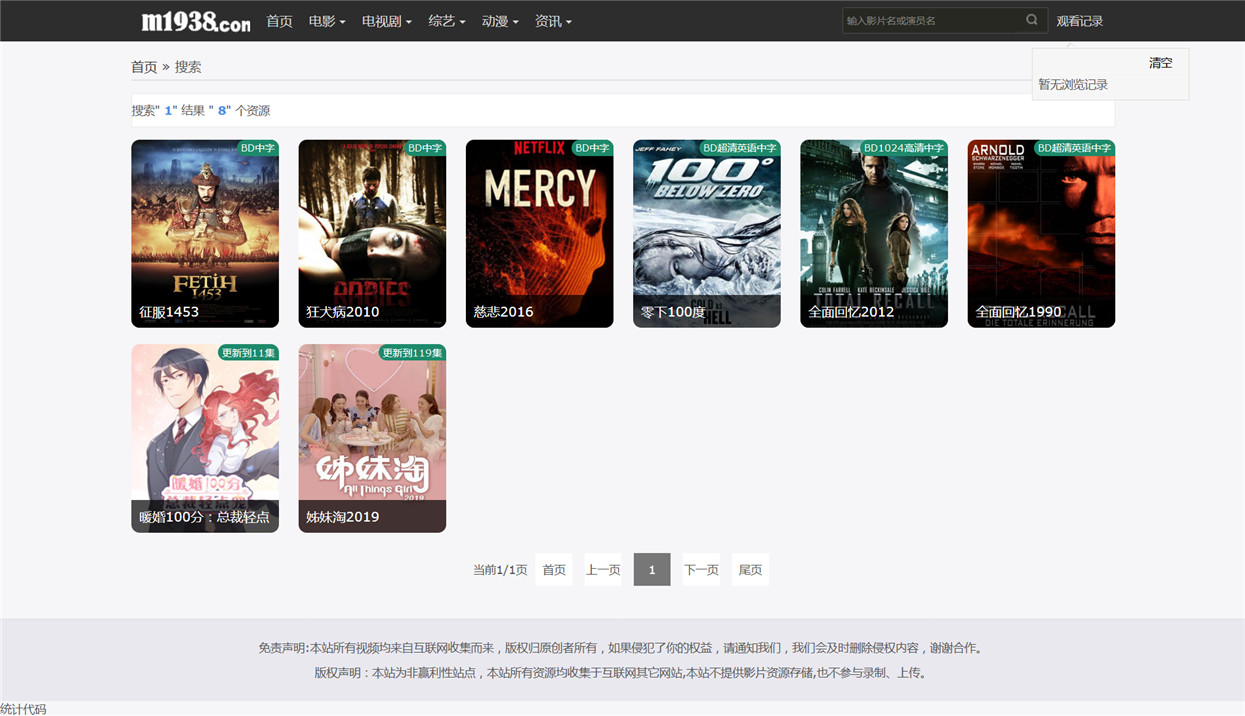Click the search magnifier icon
The image size is (1245, 716).
tap(1032, 20)
